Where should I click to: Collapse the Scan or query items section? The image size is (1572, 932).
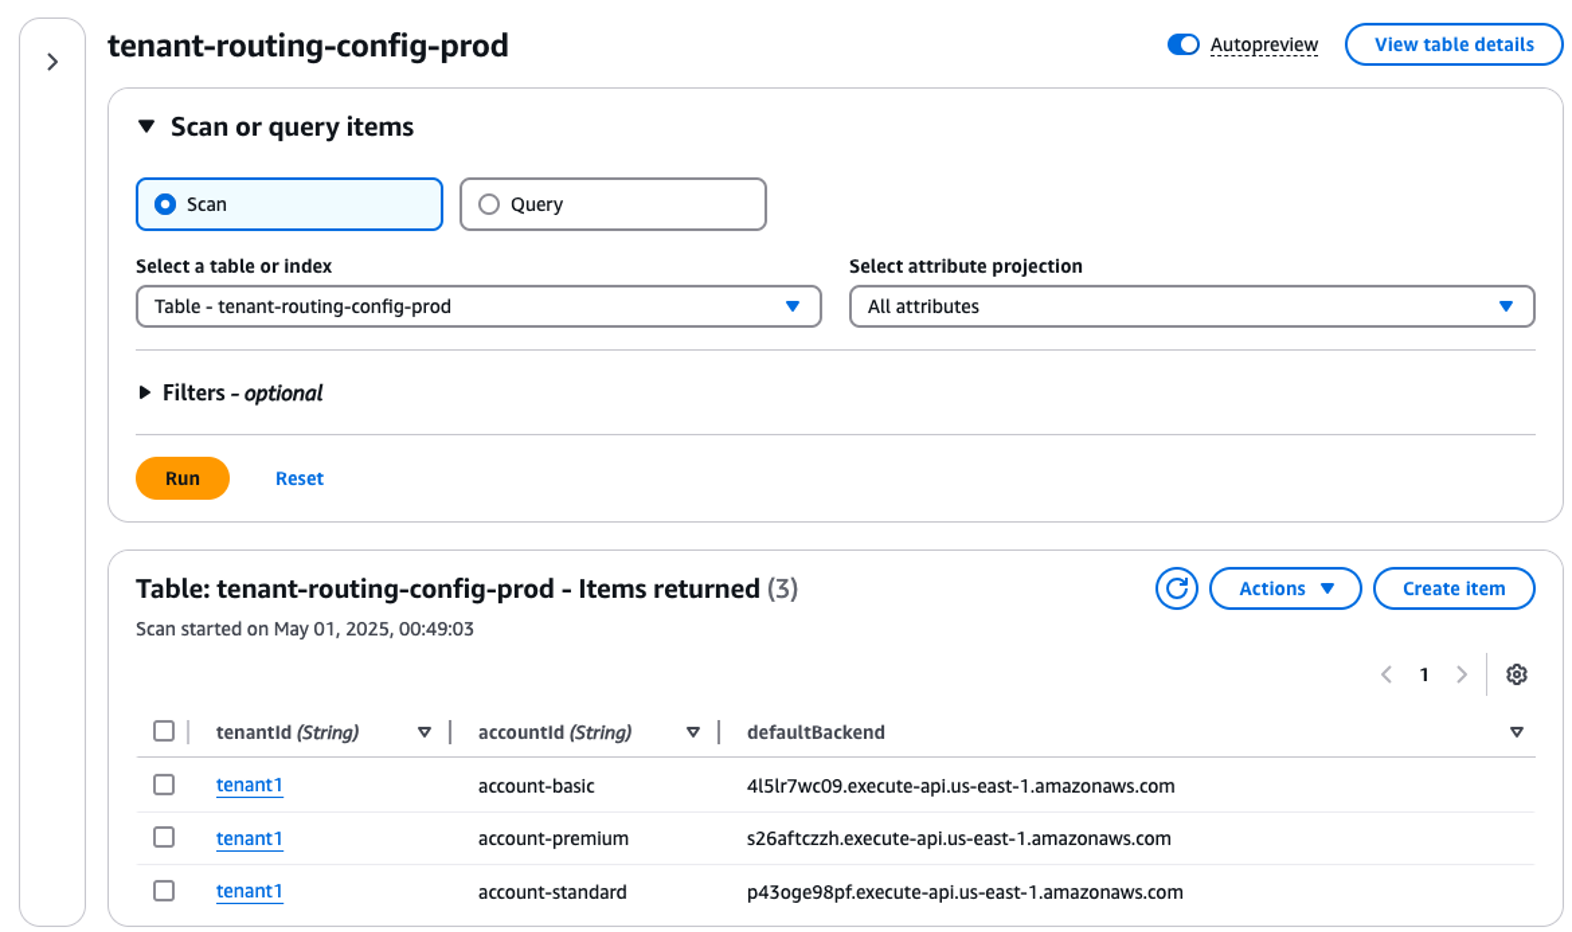coord(147,126)
